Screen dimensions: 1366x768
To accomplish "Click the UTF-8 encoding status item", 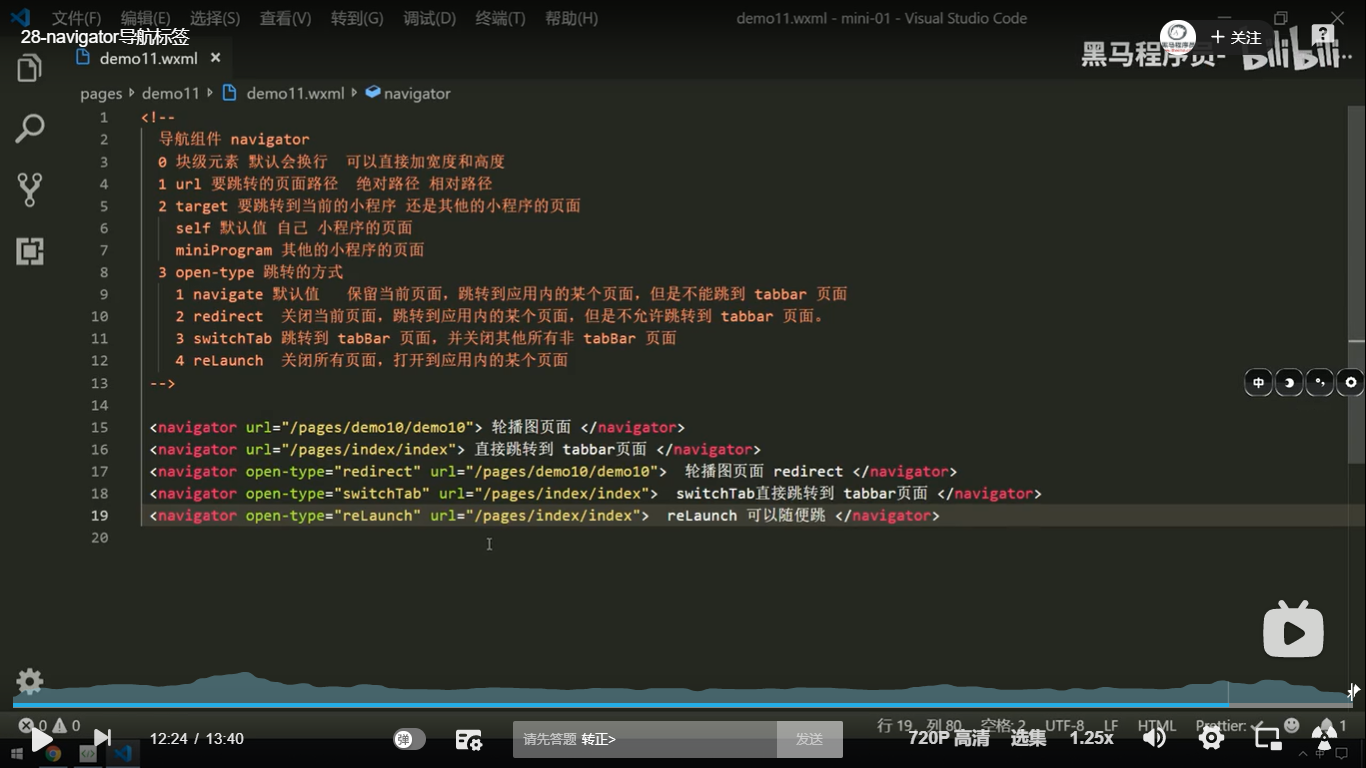I will point(1064,726).
